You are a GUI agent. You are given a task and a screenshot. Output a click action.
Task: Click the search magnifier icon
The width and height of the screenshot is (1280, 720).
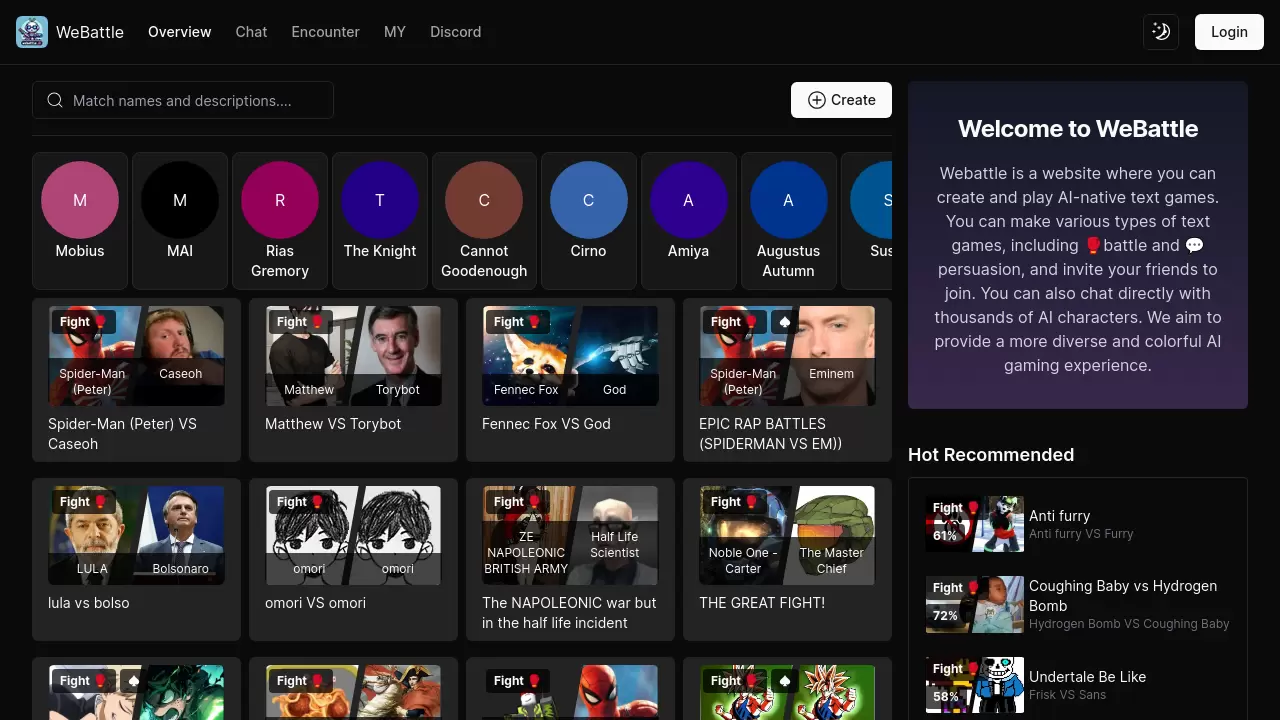(55, 100)
